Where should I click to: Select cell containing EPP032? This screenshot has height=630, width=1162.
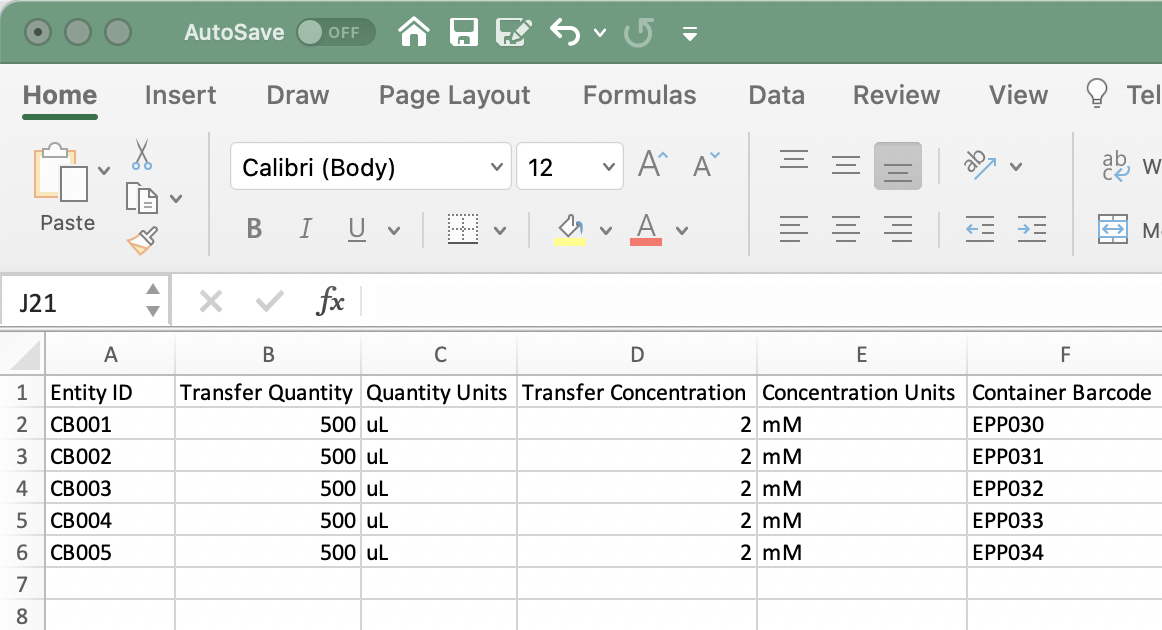(1064, 488)
